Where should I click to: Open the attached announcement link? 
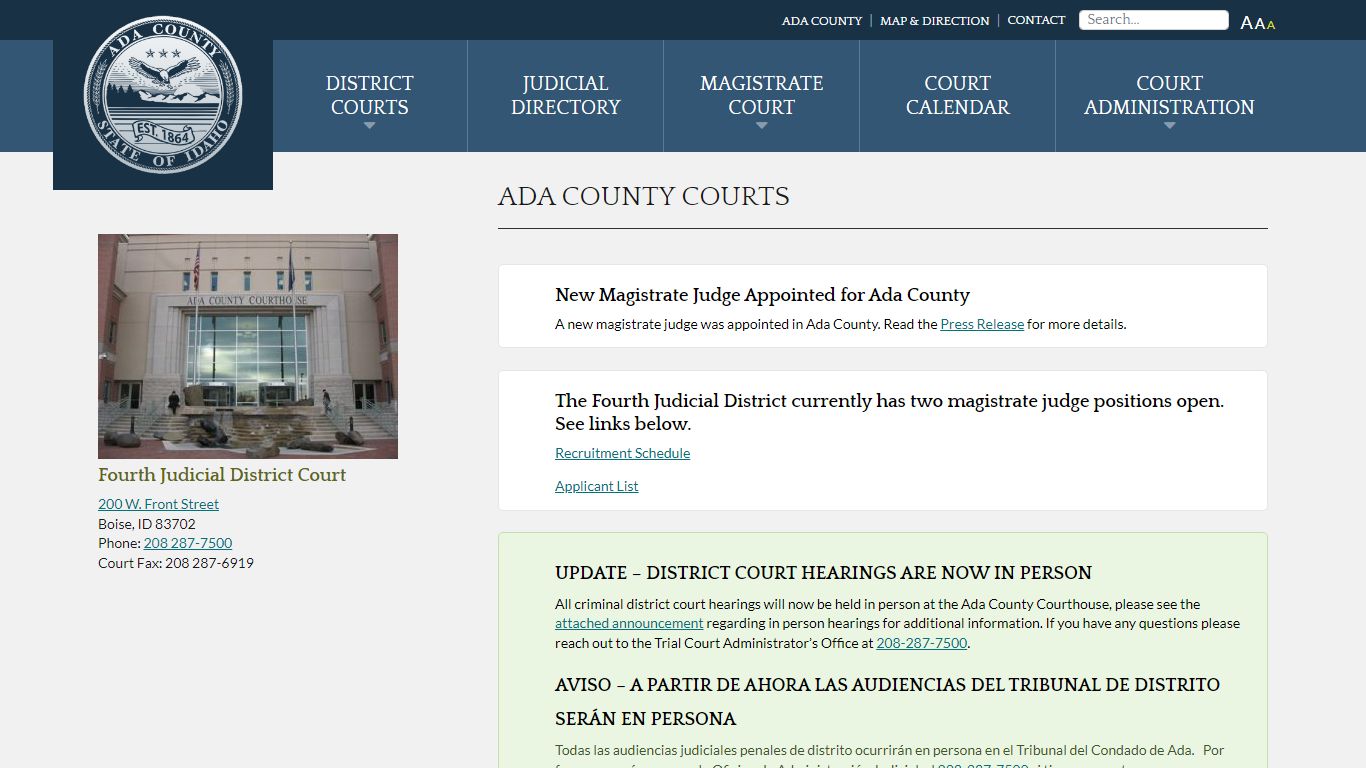[x=629, y=623]
